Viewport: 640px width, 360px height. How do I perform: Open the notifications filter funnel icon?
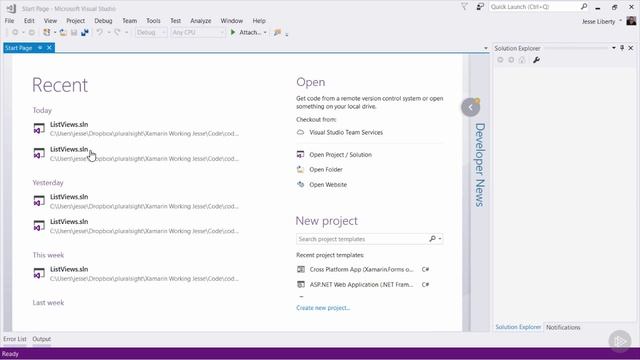[464, 7]
